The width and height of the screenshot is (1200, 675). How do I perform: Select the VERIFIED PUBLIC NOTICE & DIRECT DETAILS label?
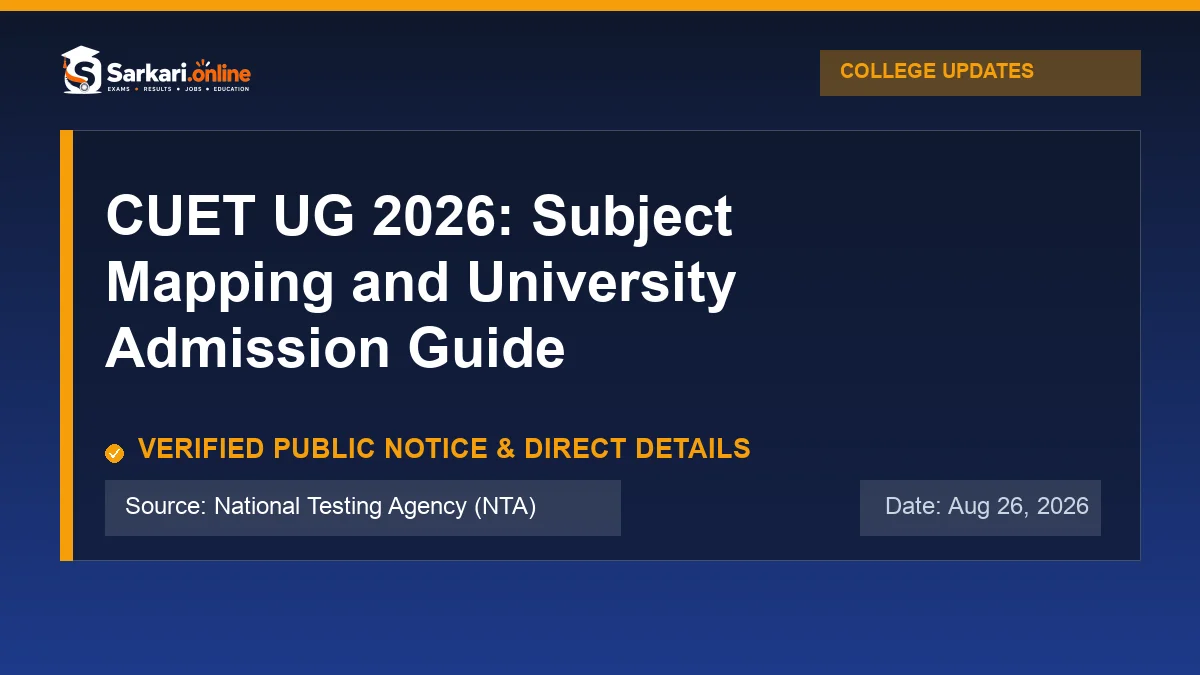[x=444, y=448]
